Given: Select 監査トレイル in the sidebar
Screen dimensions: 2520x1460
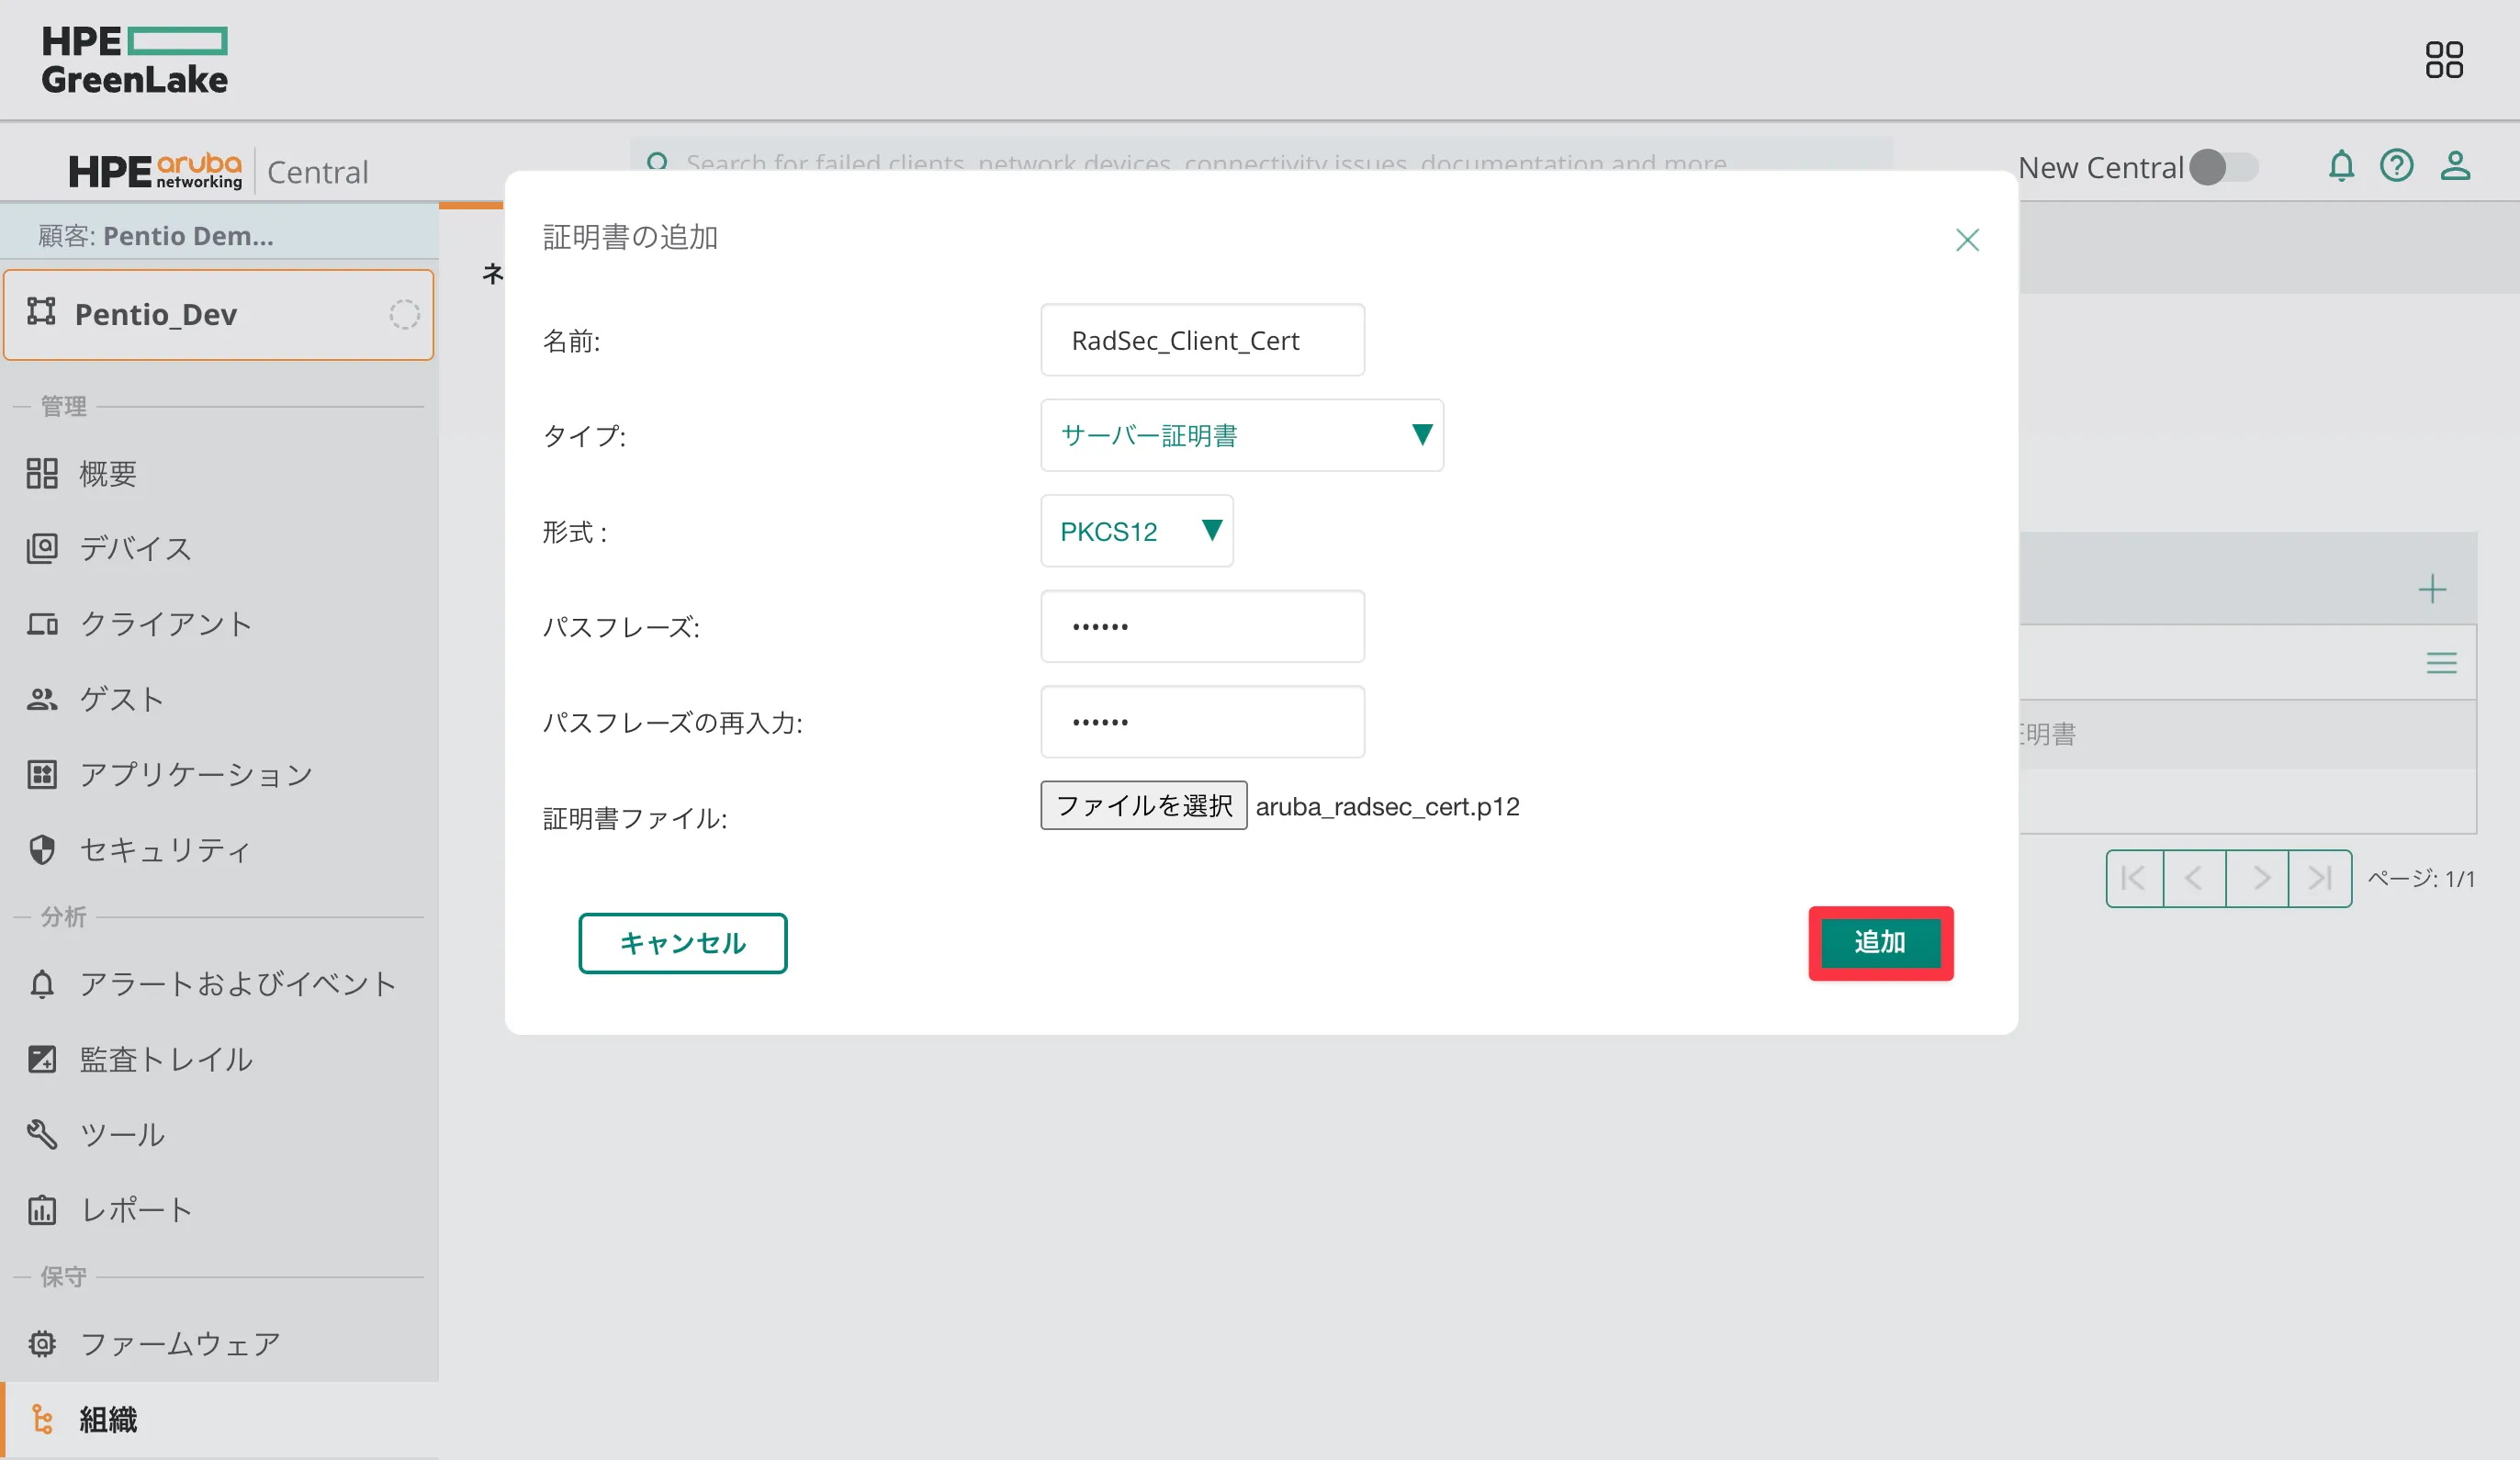Looking at the screenshot, I should 165,1059.
